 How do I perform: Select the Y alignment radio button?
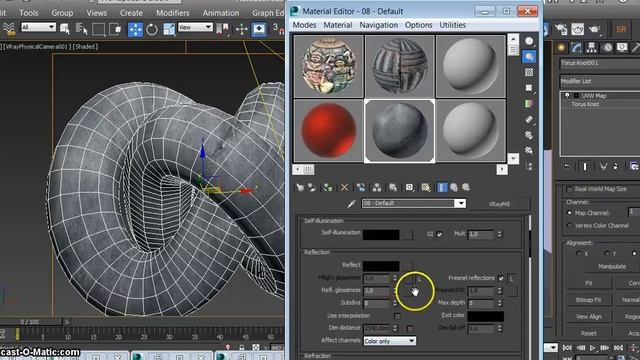[607, 253]
